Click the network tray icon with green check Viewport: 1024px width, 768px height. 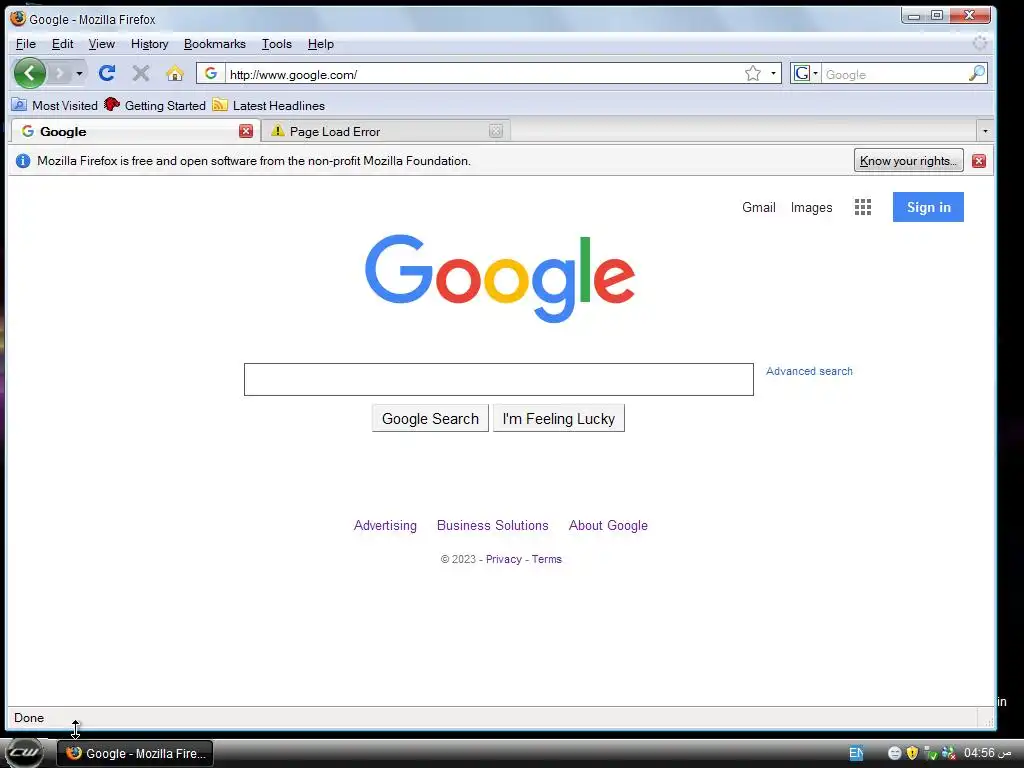[x=930, y=753]
